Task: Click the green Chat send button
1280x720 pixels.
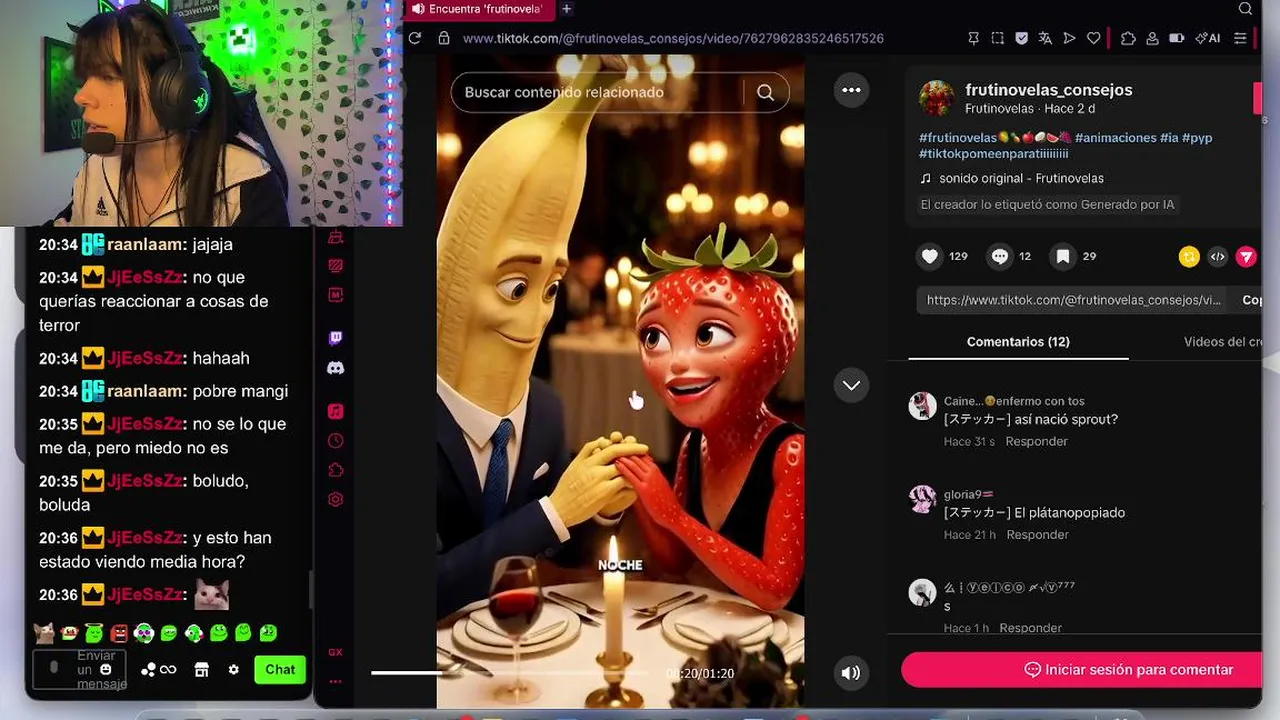Action: pos(280,669)
